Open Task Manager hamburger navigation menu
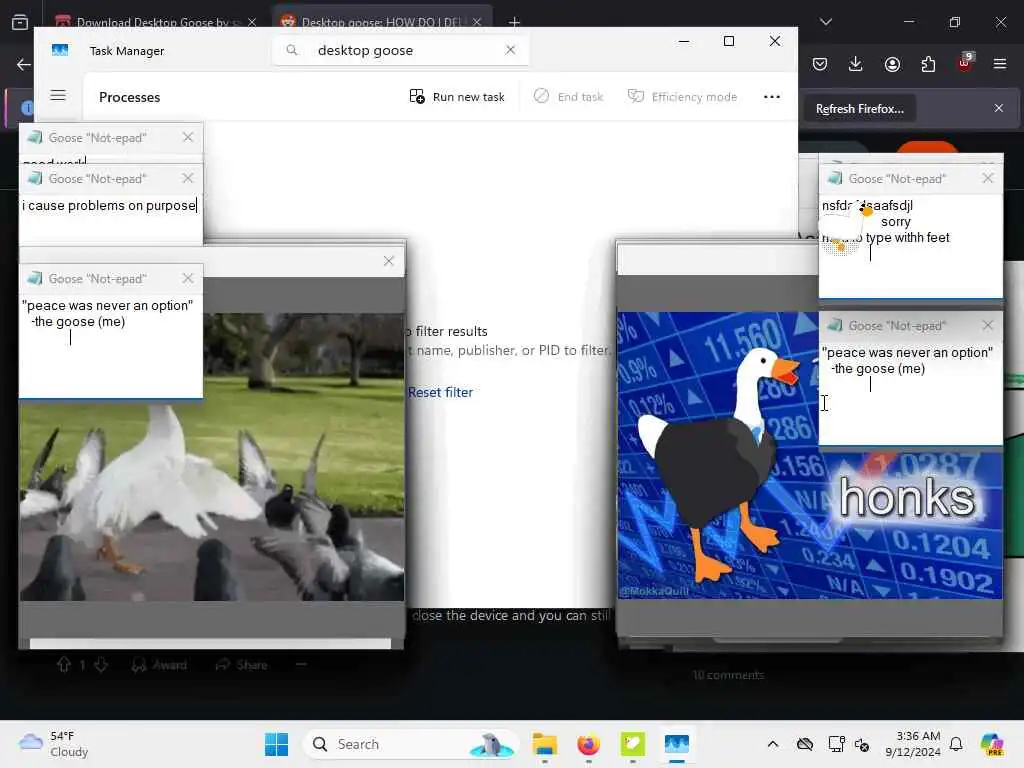Screen dimensions: 1024x768 tap(58, 95)
